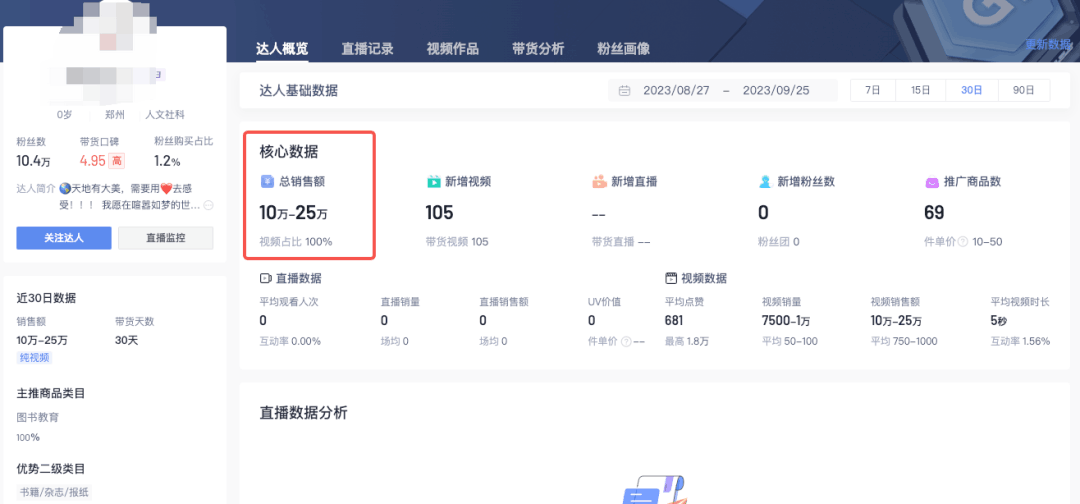The image size is (1080, 504).
Task: Set the end date 2023/09/25 field
Action: 776,91
